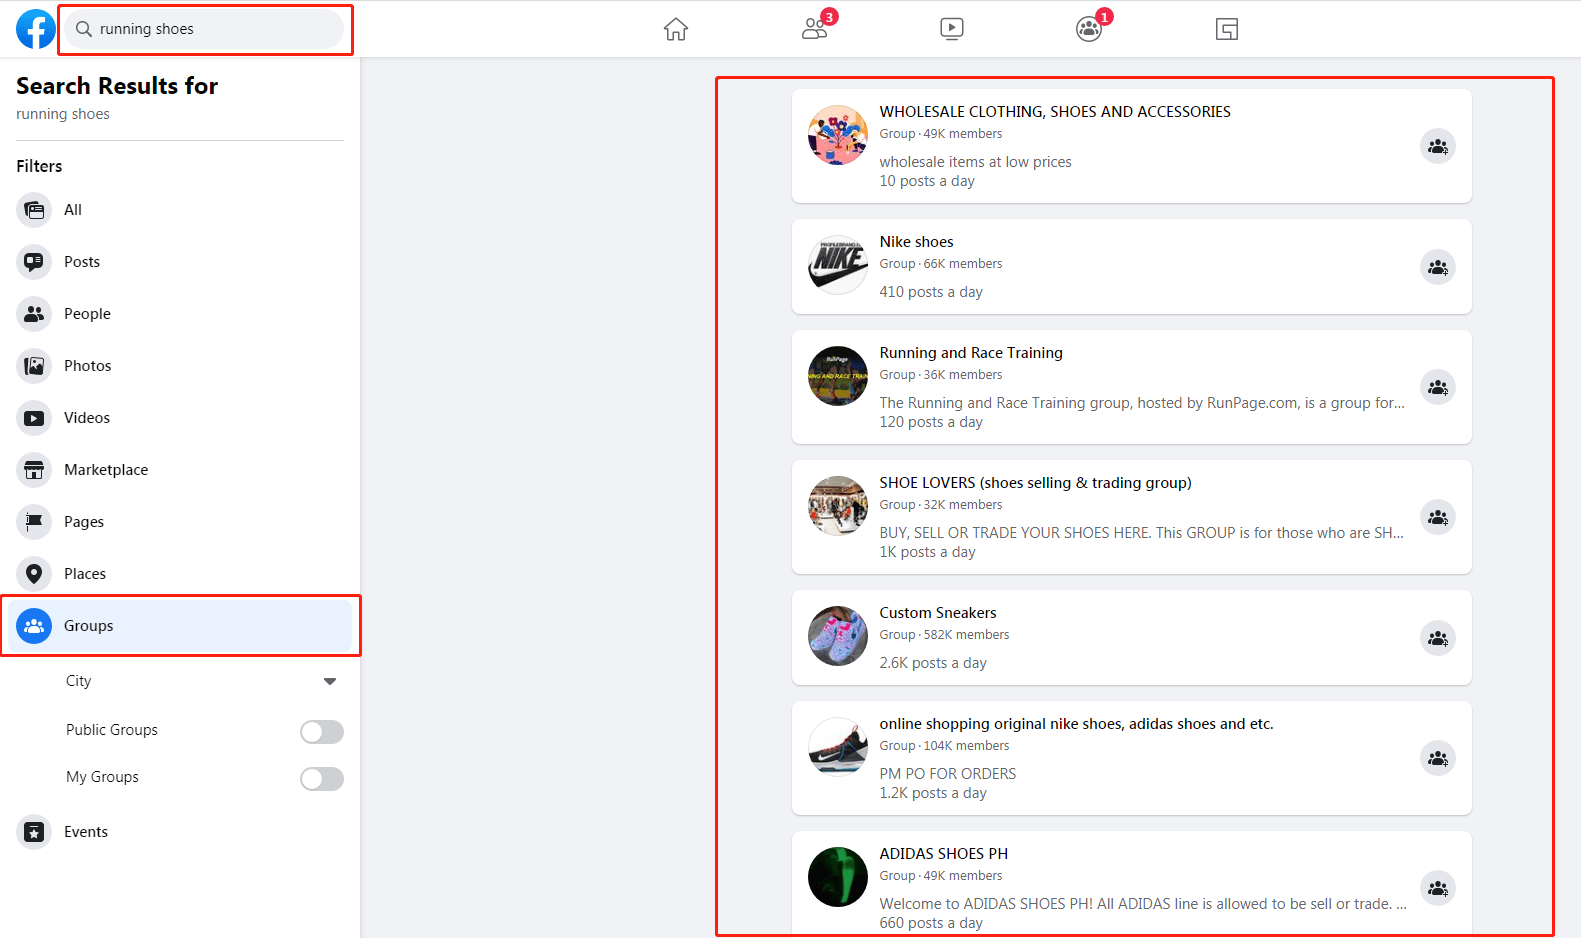The image size is (1581, 938).
Task: Switch to the People filter
Action: point(180,314)
